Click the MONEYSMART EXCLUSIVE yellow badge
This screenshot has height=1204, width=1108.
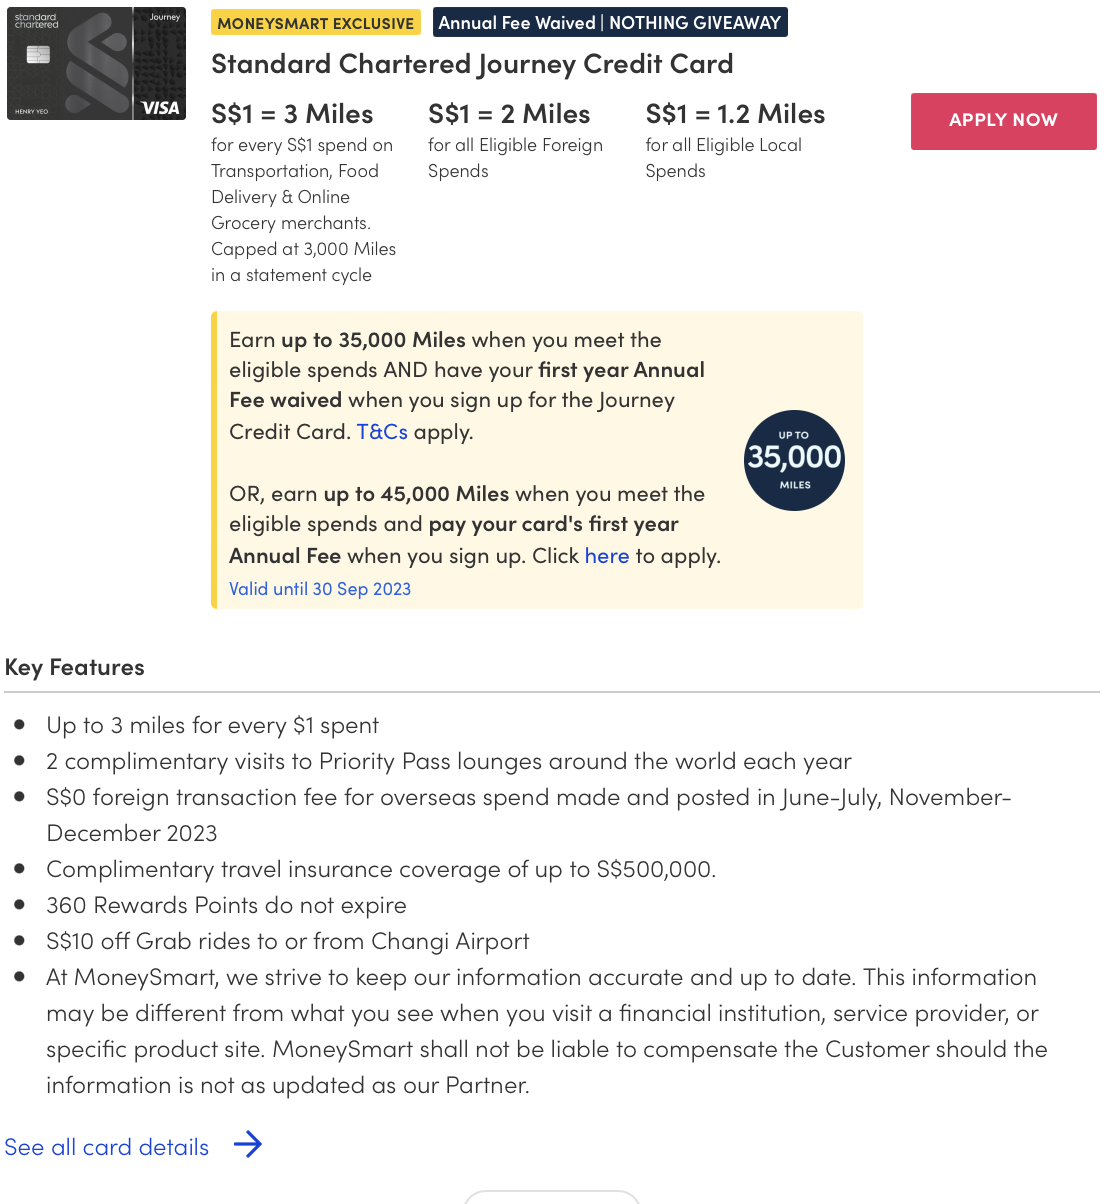tap(315, 23)
